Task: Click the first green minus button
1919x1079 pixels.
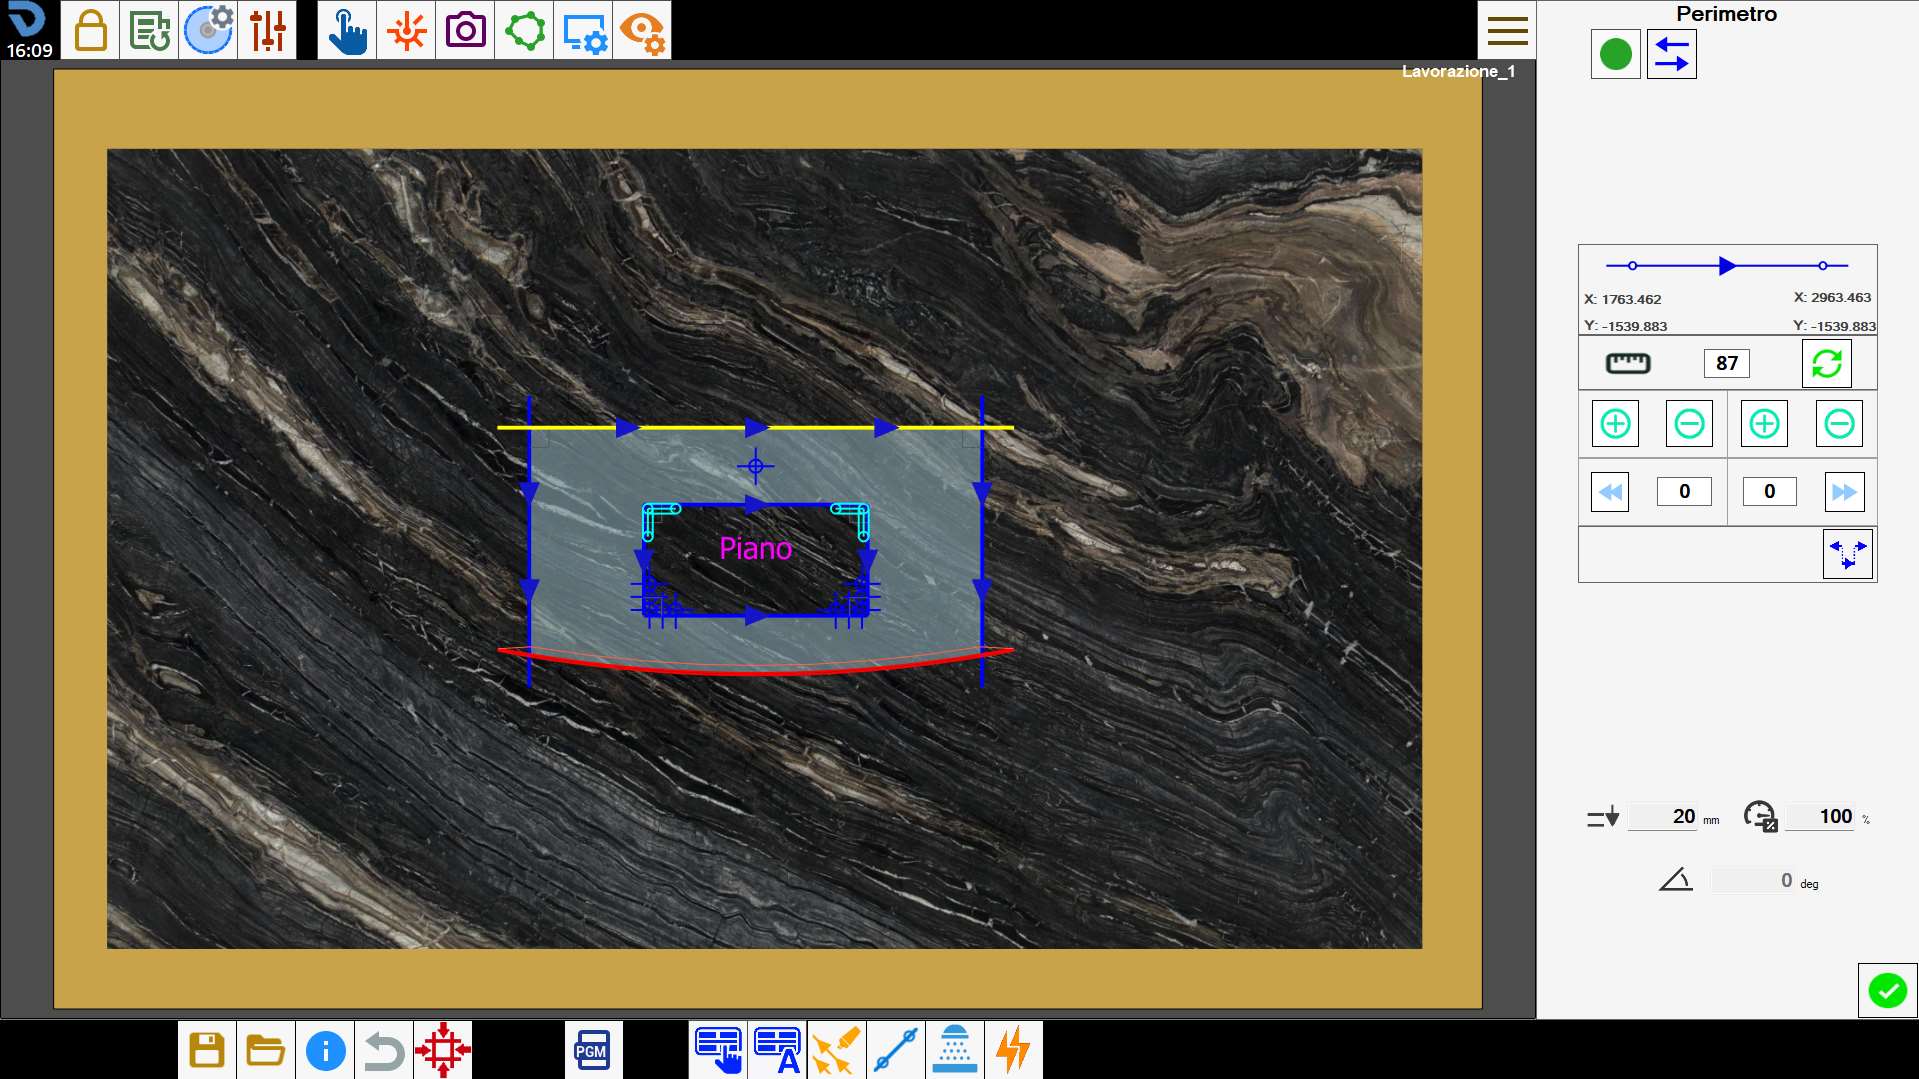Action: tap(1690, 424)
